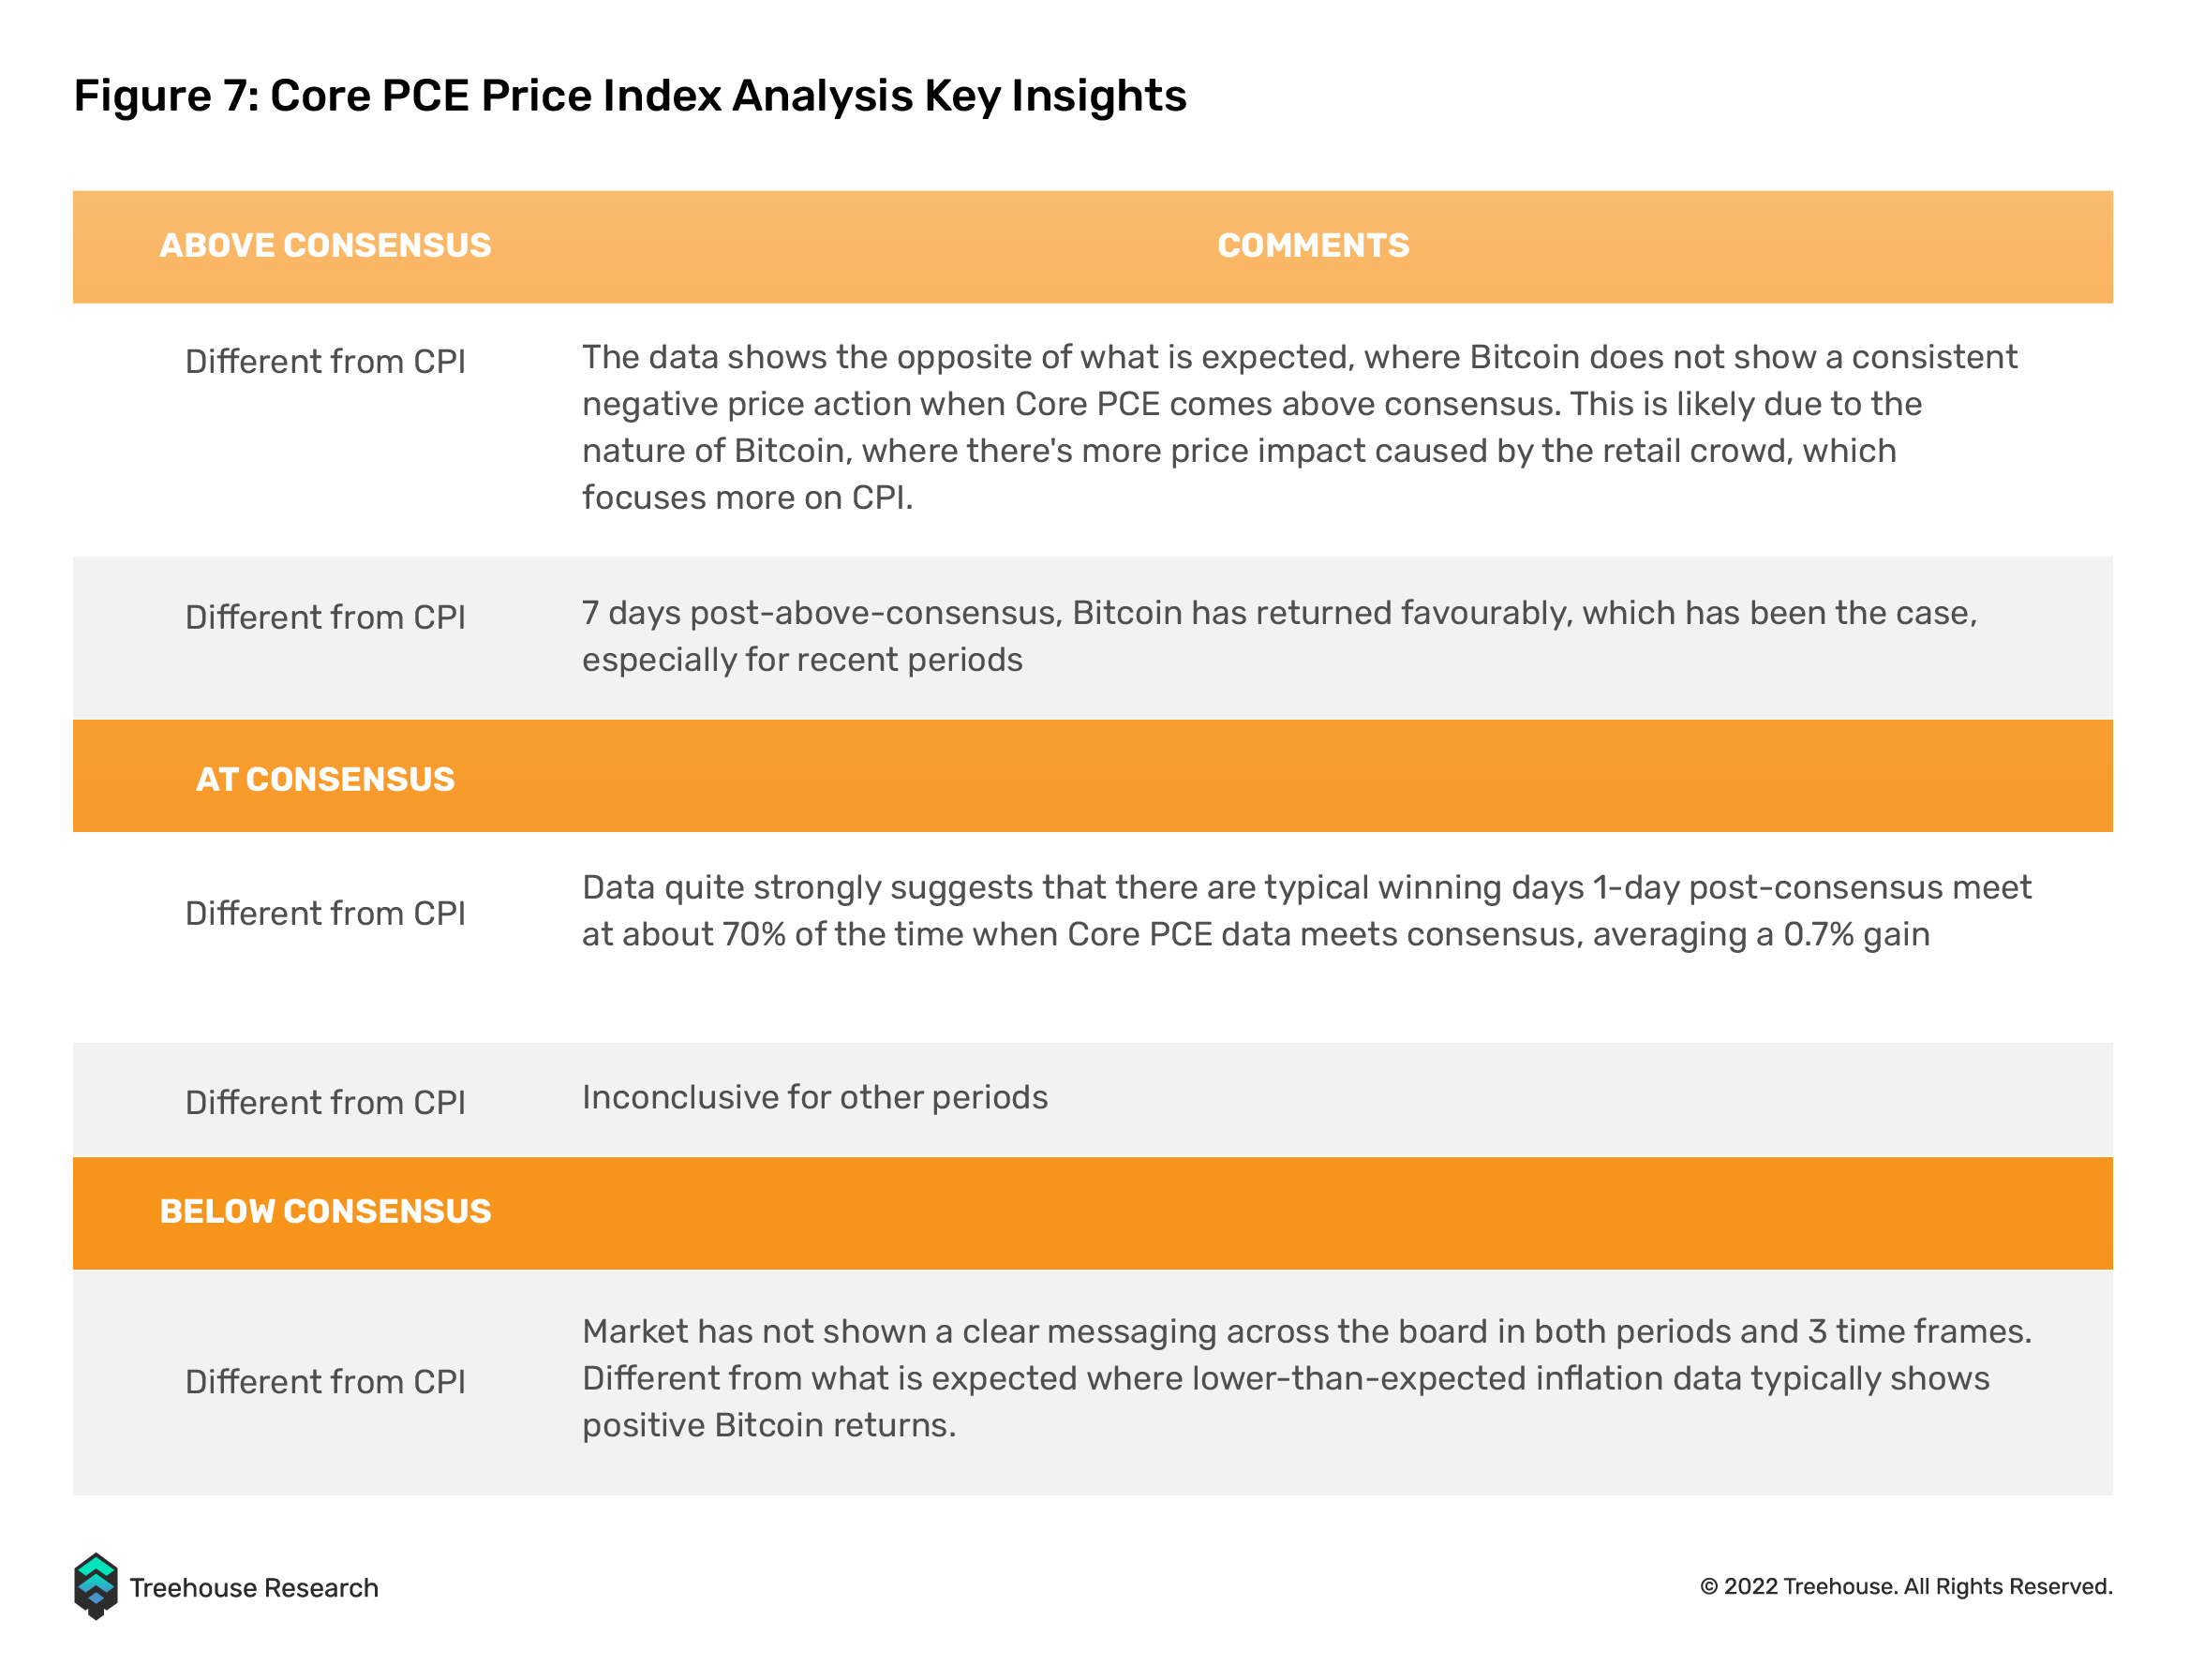Select the AT CONSENSUS section header
The height and width of the screenshot is (1680, 2189).
[x=325, y=779]
